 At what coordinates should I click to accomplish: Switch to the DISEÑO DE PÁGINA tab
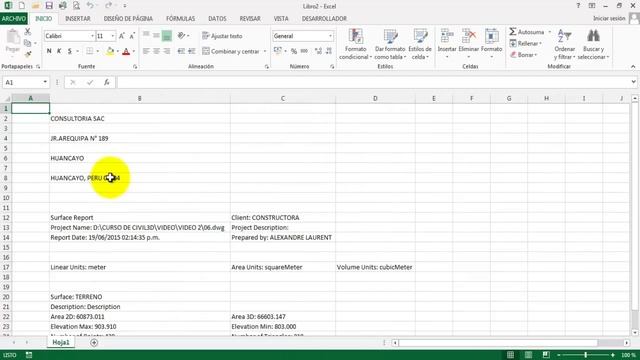click(x=128, y=19)
